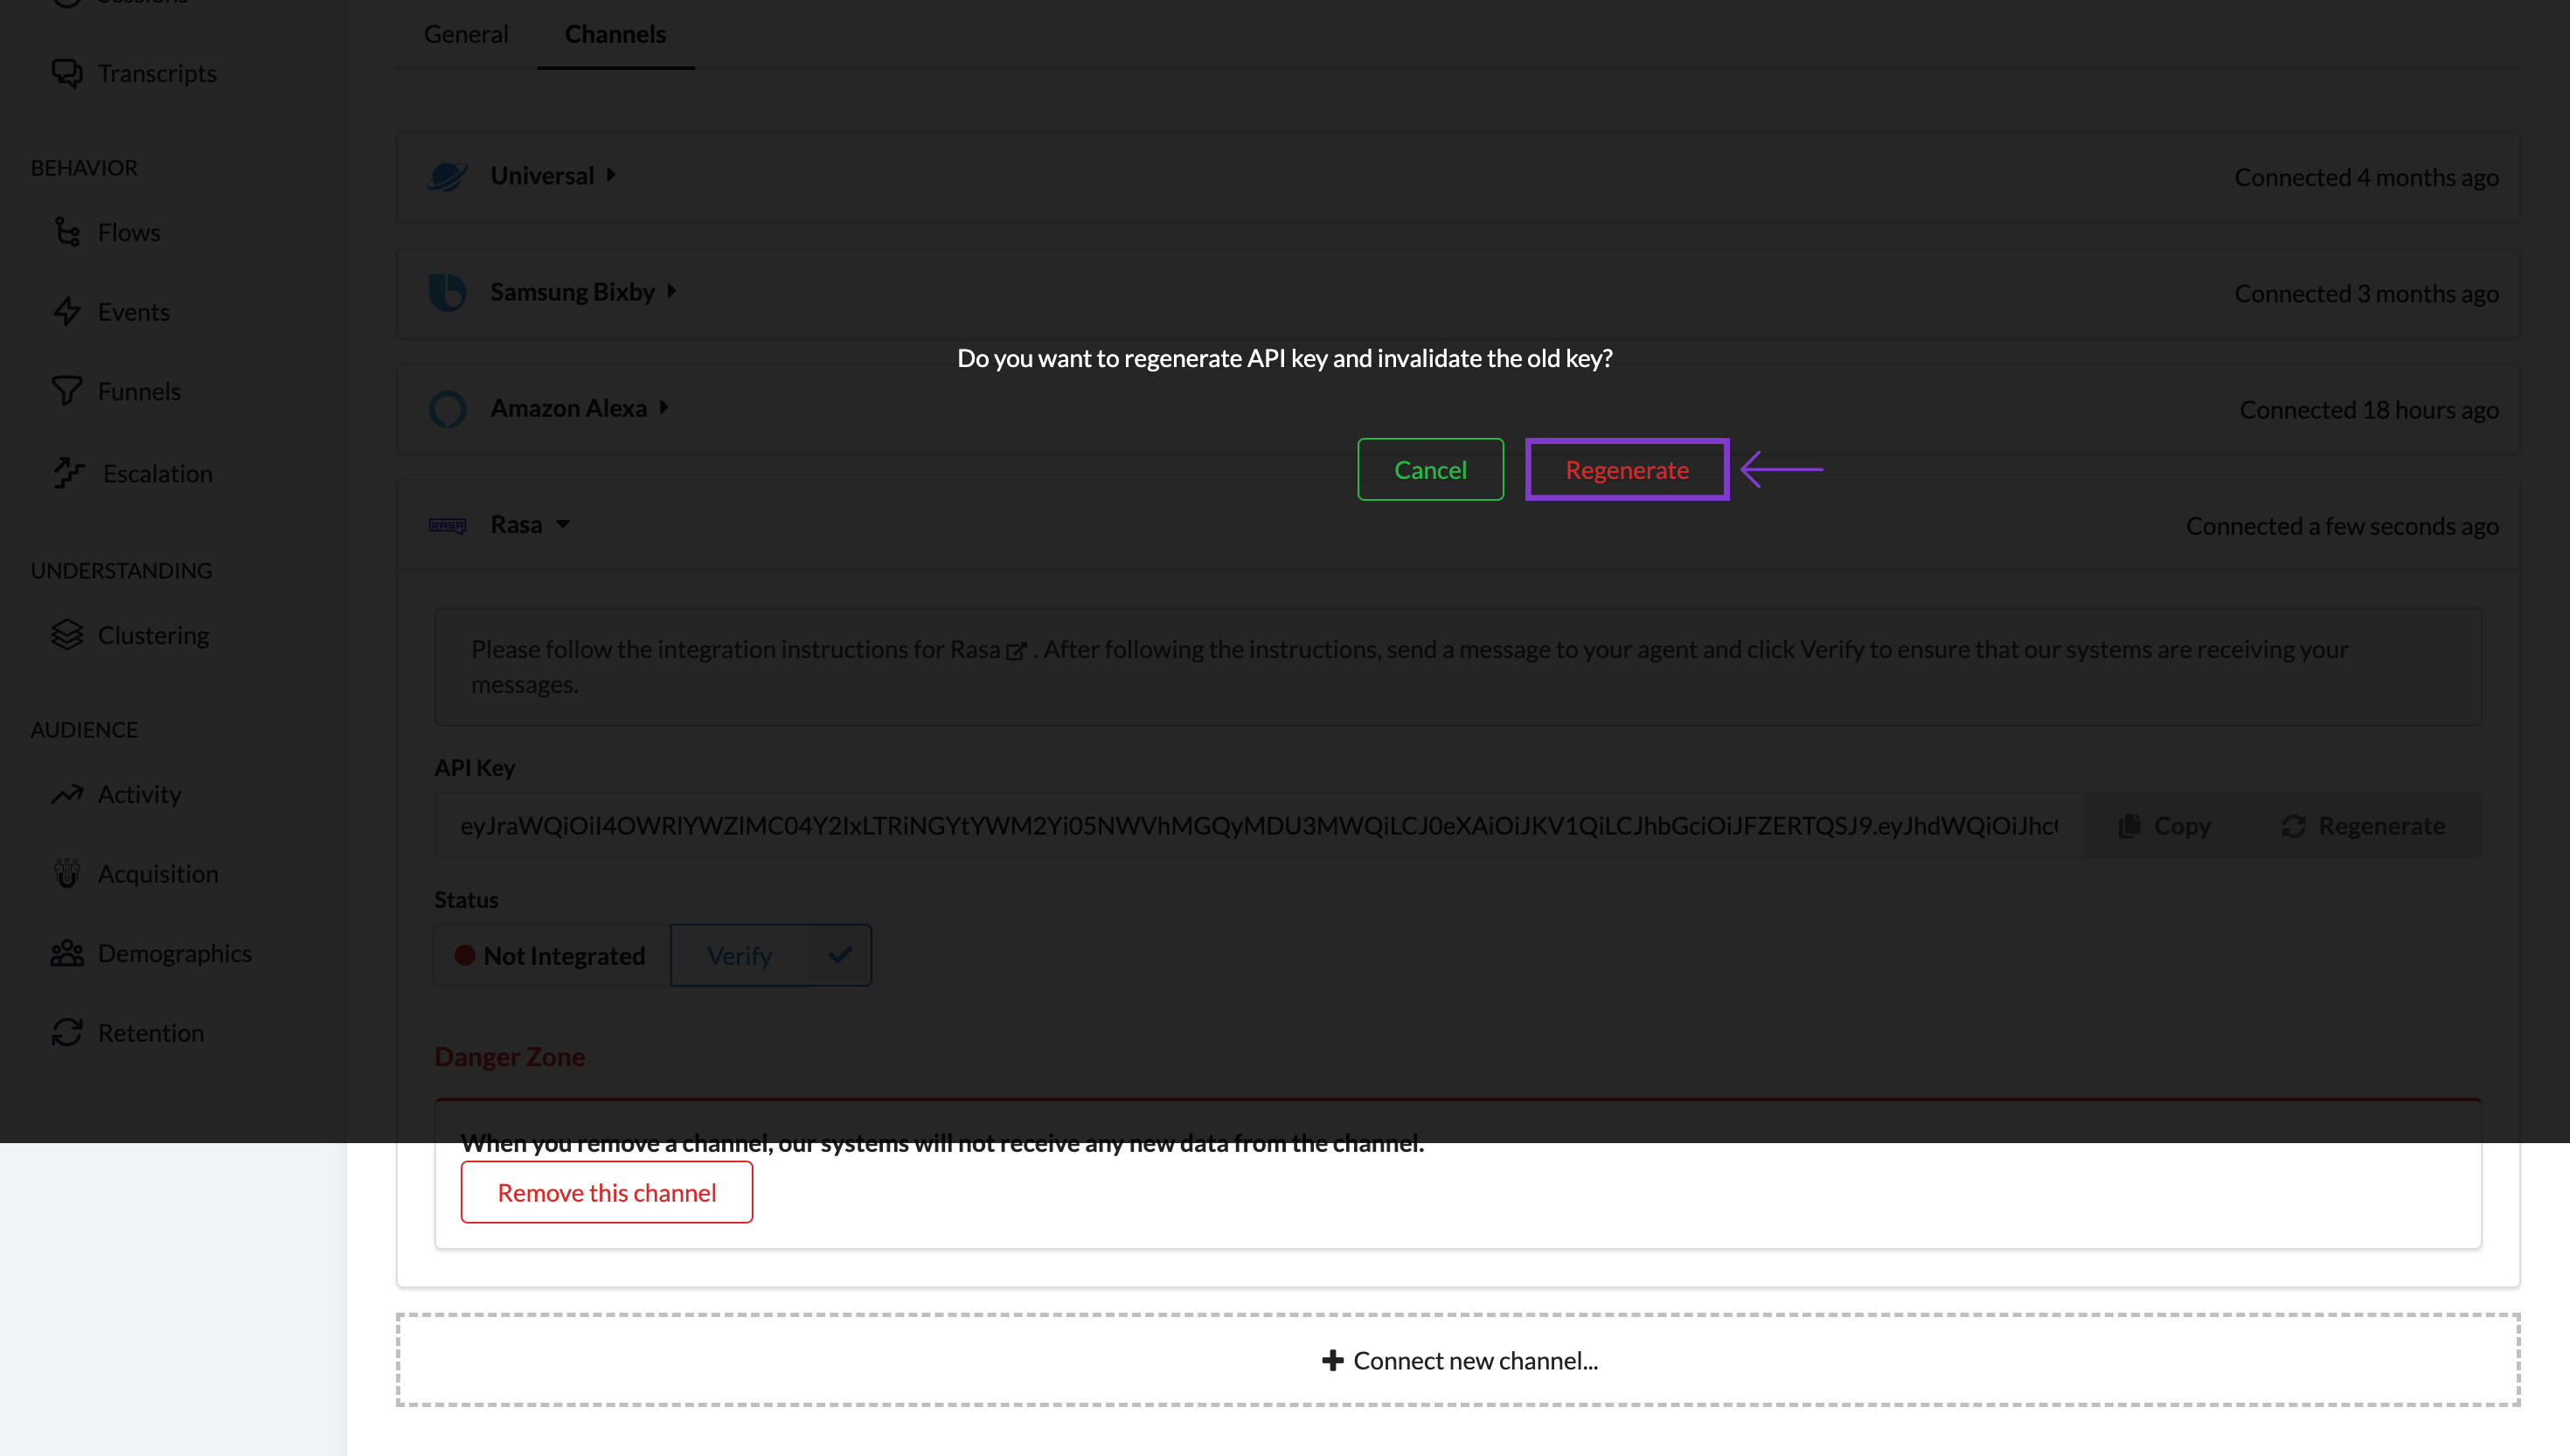Click the Clustering icon in sidebar
This screenshot has width=2570, height=1456.
tap(67, 634)
